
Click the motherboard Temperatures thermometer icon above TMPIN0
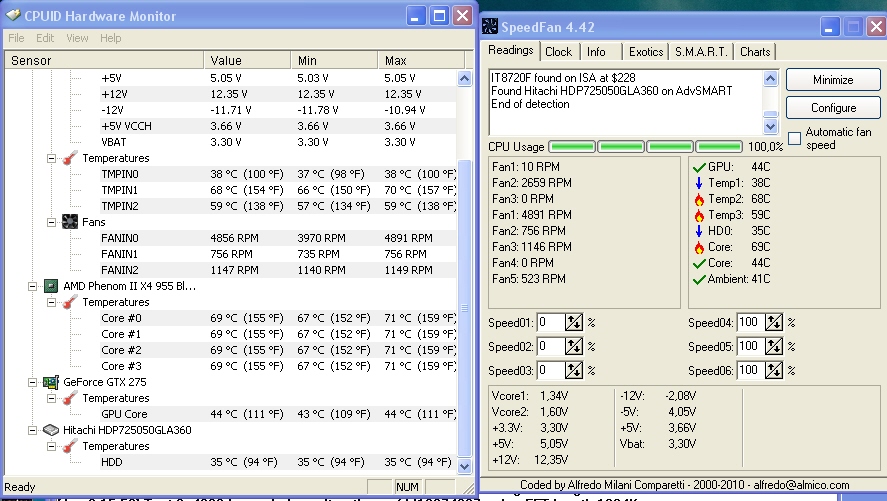click(x=70, y=158)
